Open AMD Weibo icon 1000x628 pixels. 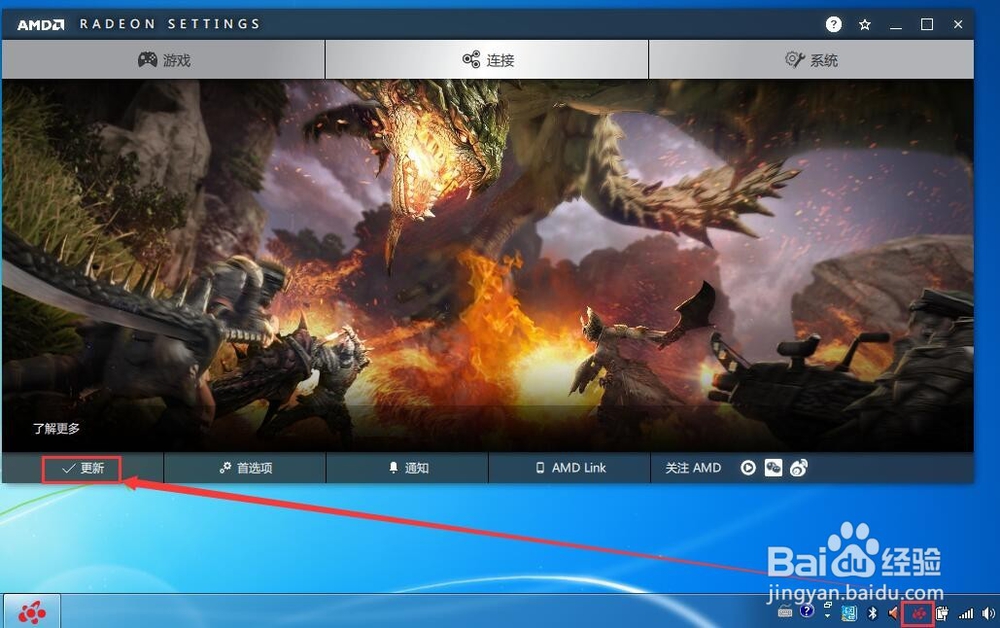(798, 468)
